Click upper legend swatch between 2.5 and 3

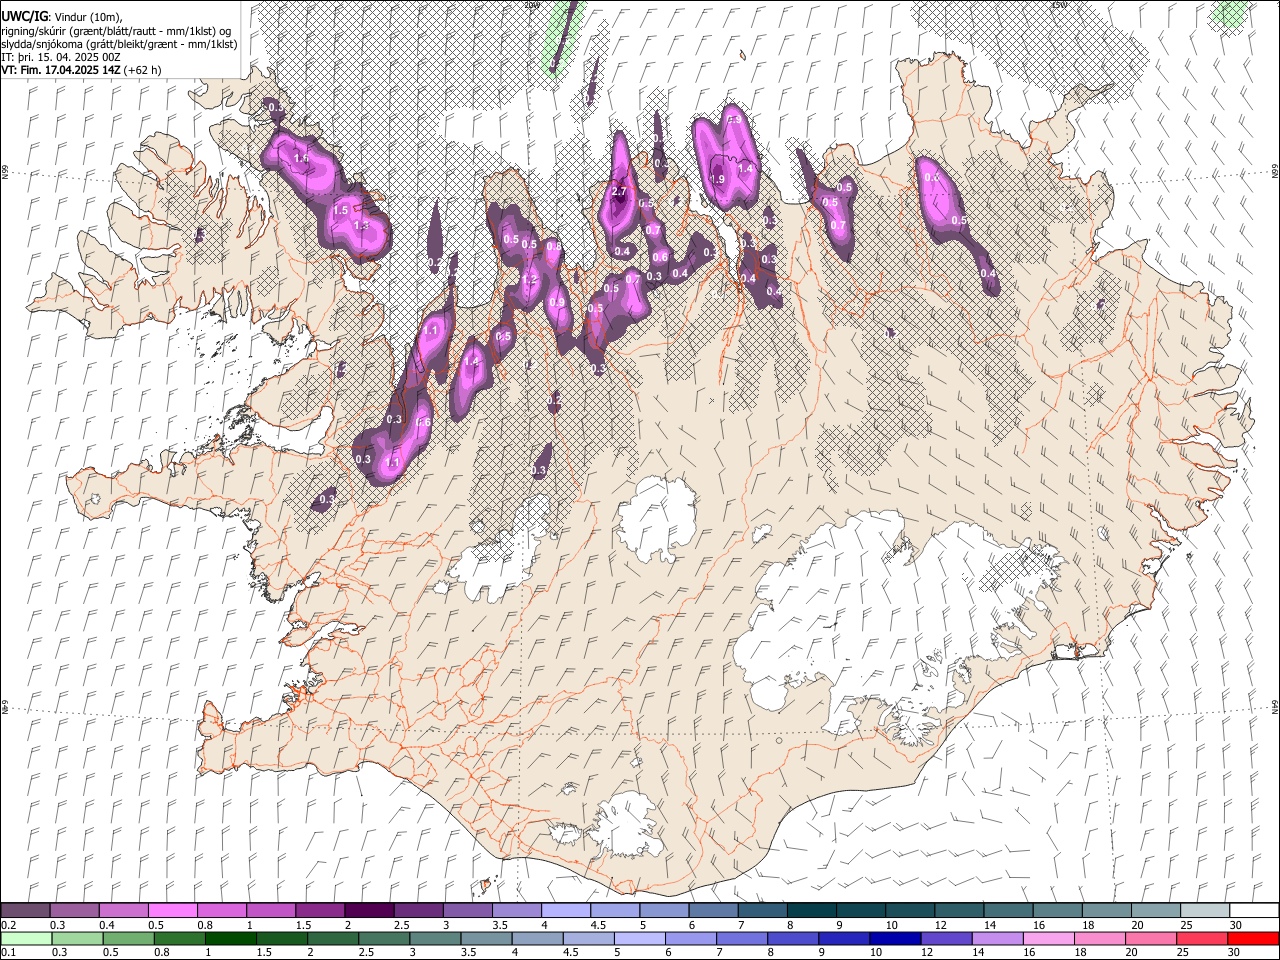coord(418,910)
